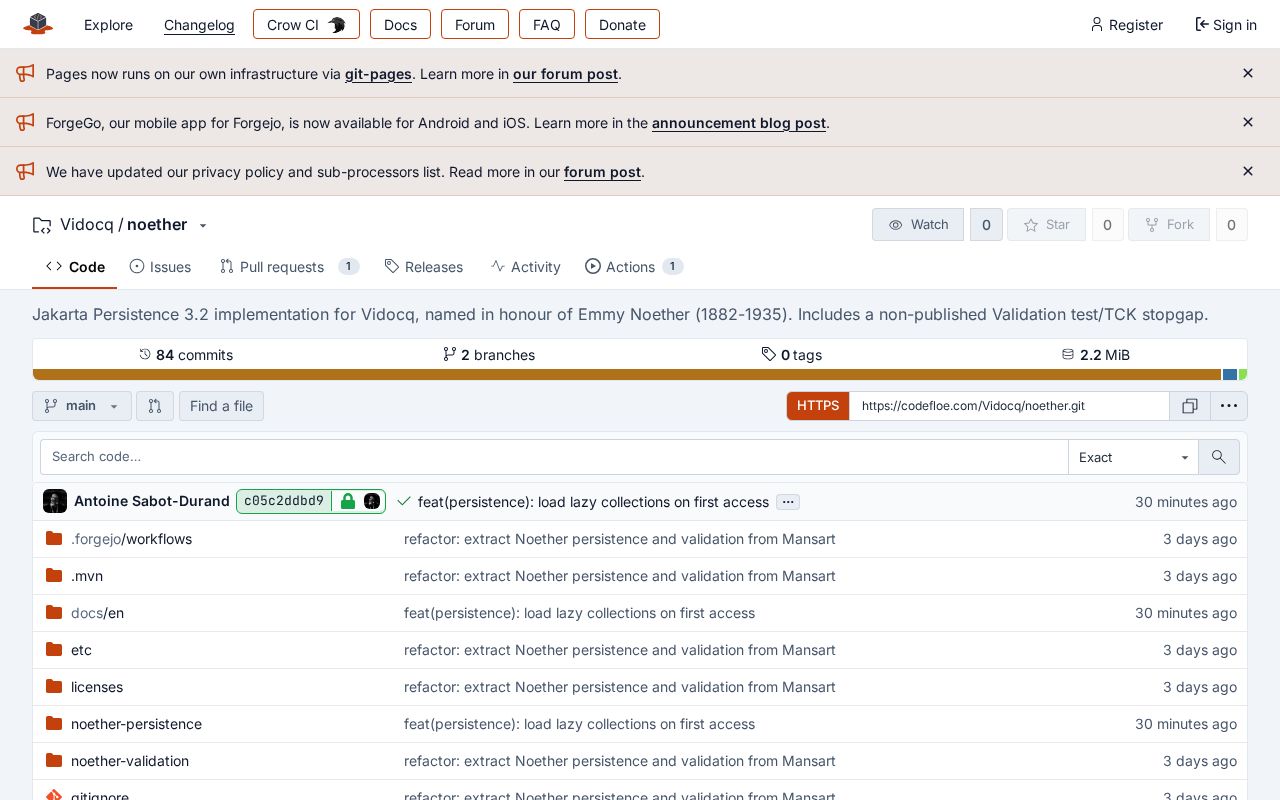Click the Find a file button

point(222,406)
